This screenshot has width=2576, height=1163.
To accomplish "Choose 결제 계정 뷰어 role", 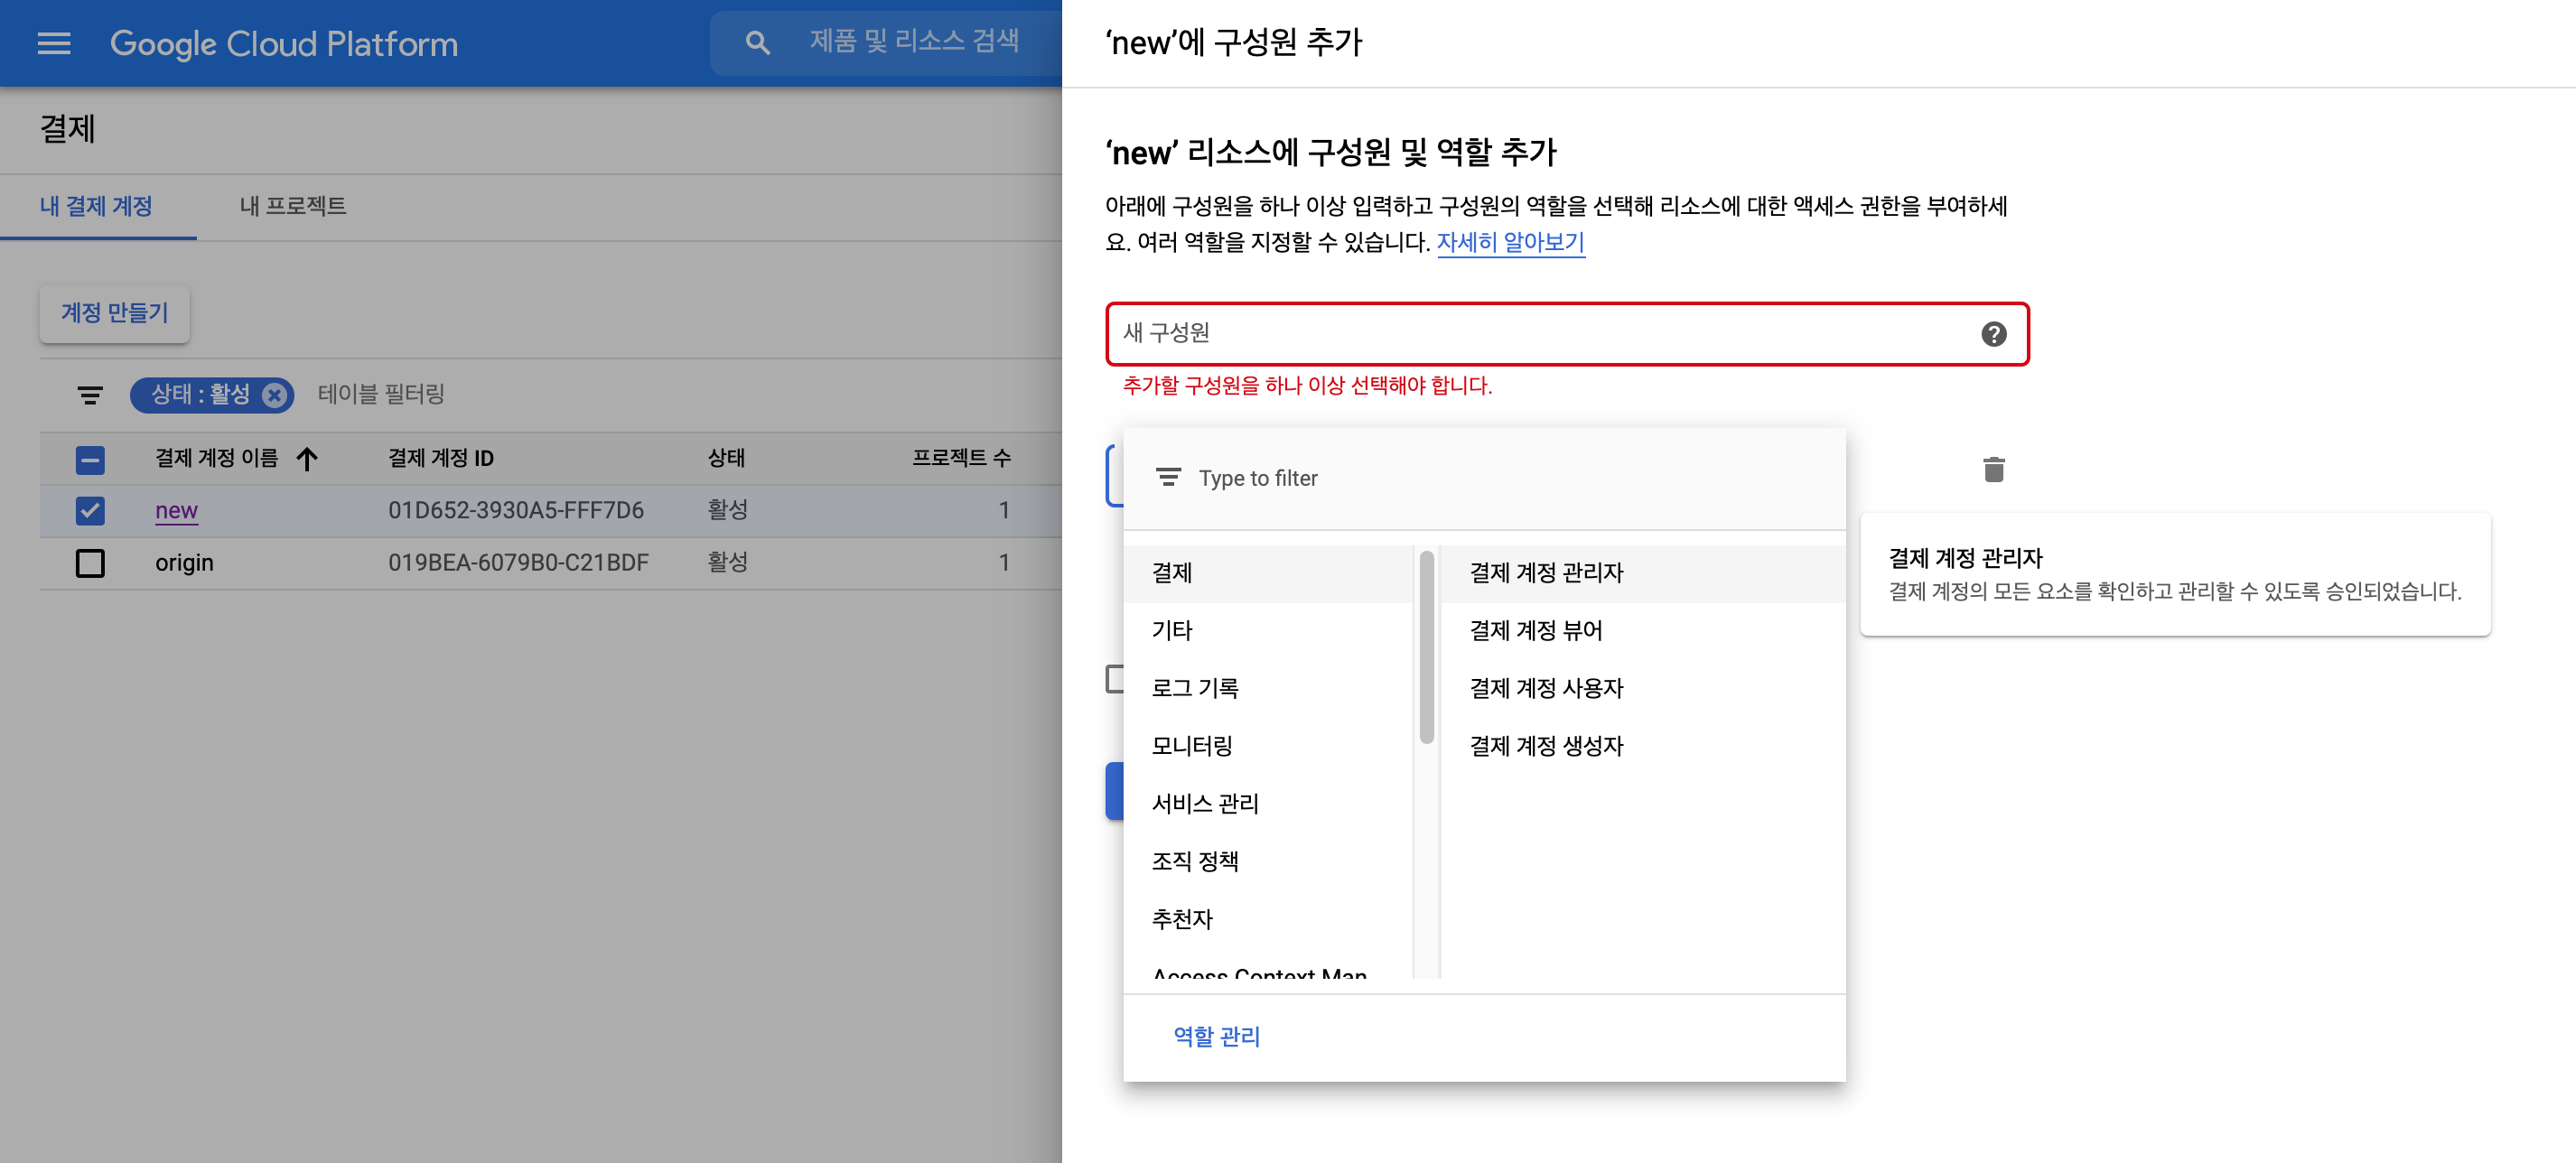I will (x=1642, y=631).
